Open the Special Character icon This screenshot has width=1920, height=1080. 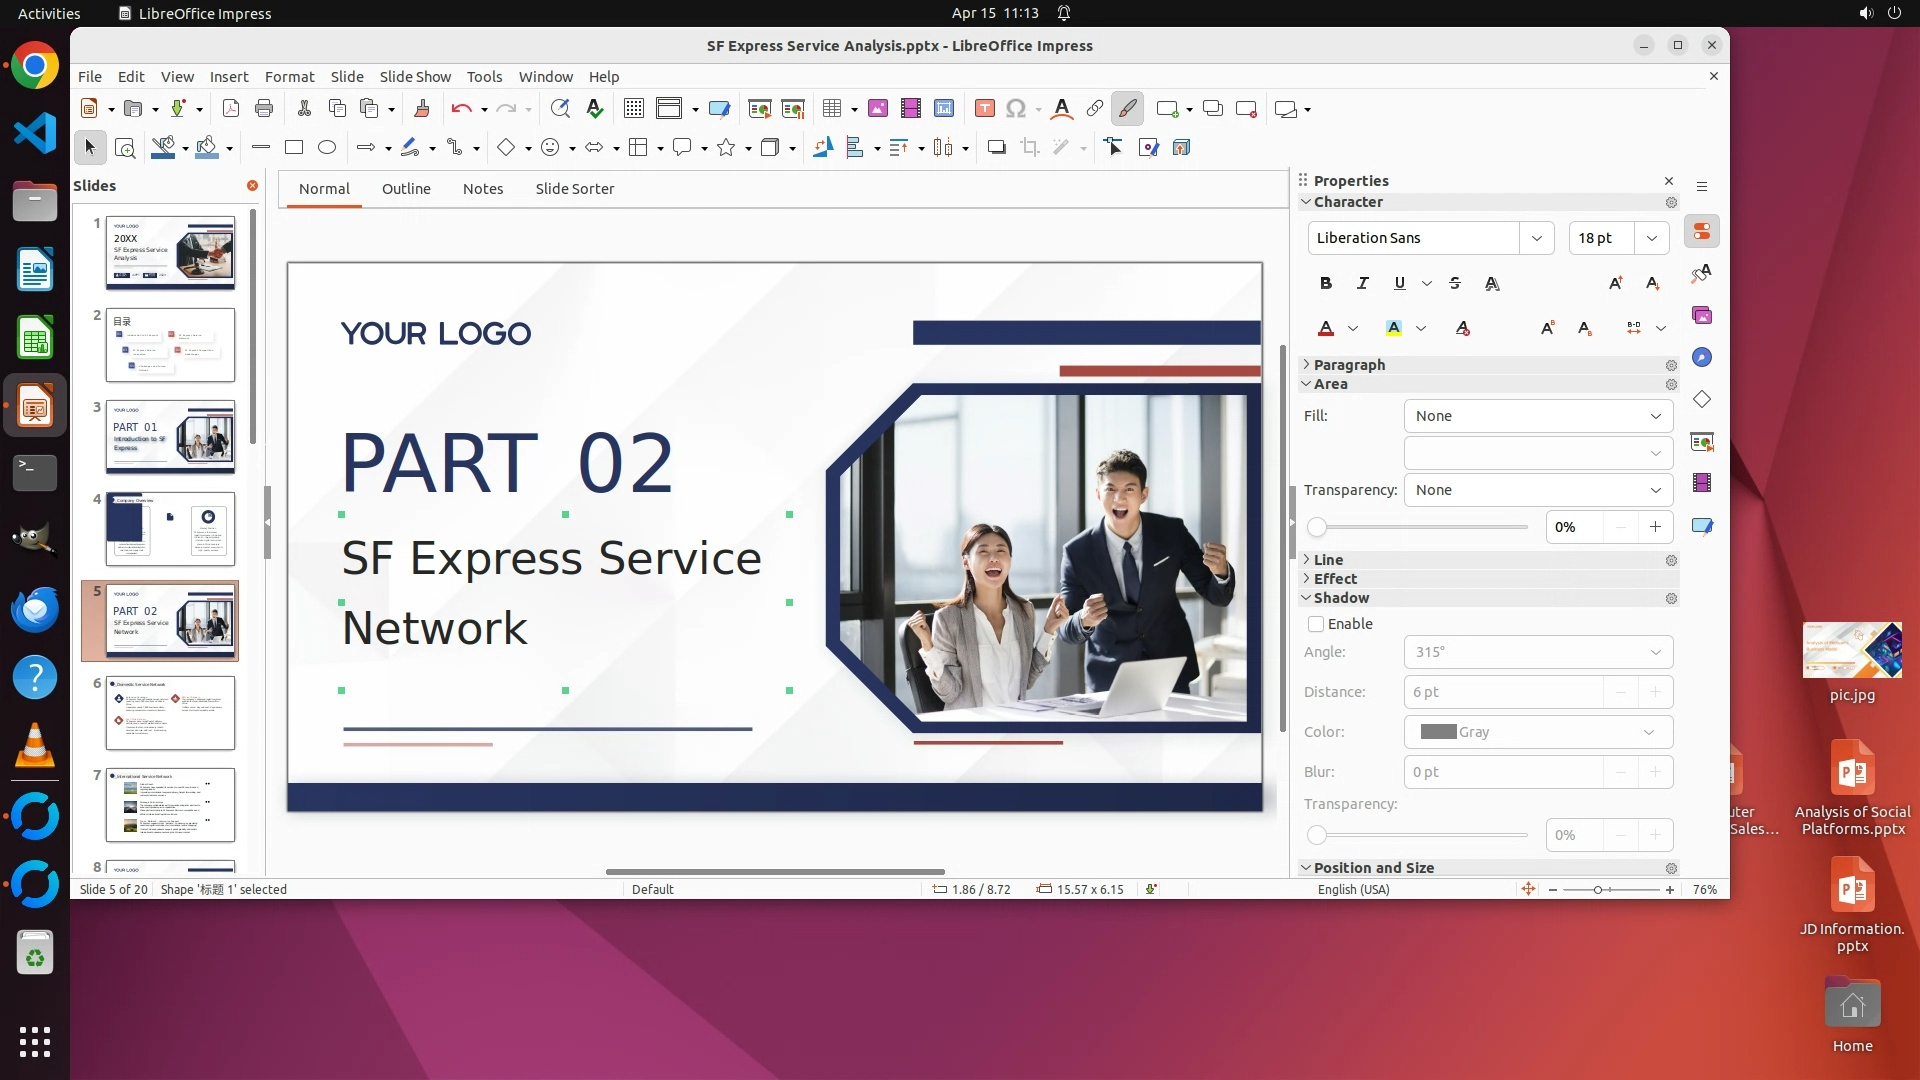1016,108
